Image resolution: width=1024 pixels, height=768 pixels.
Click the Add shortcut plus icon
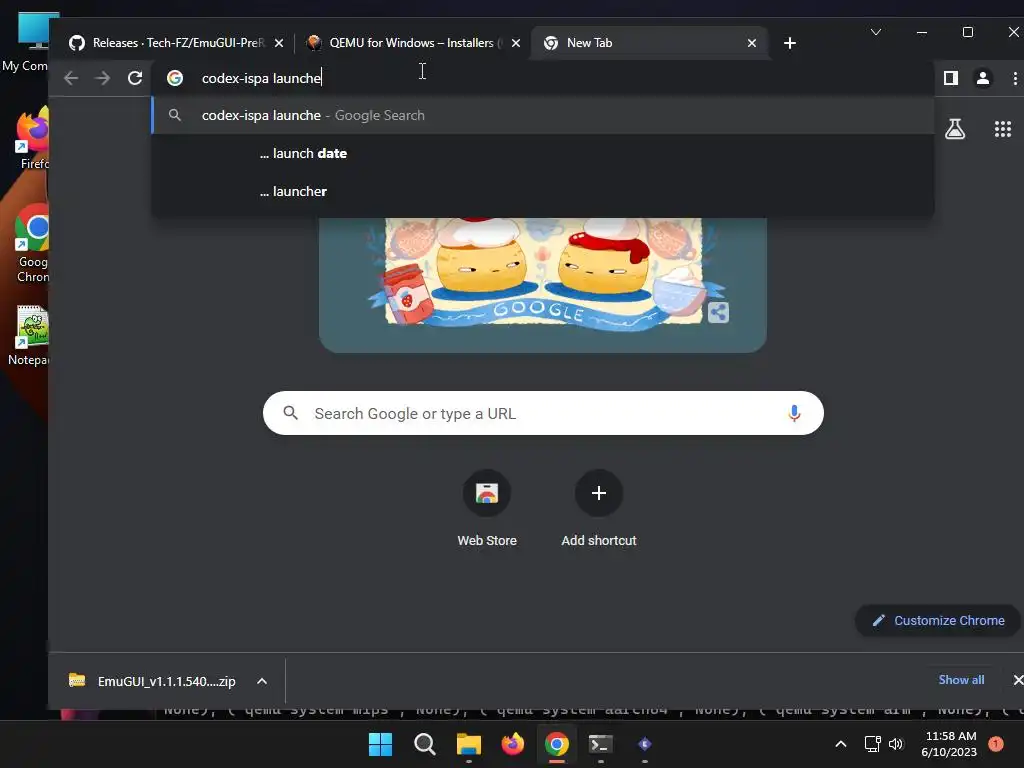click(599, 493)
